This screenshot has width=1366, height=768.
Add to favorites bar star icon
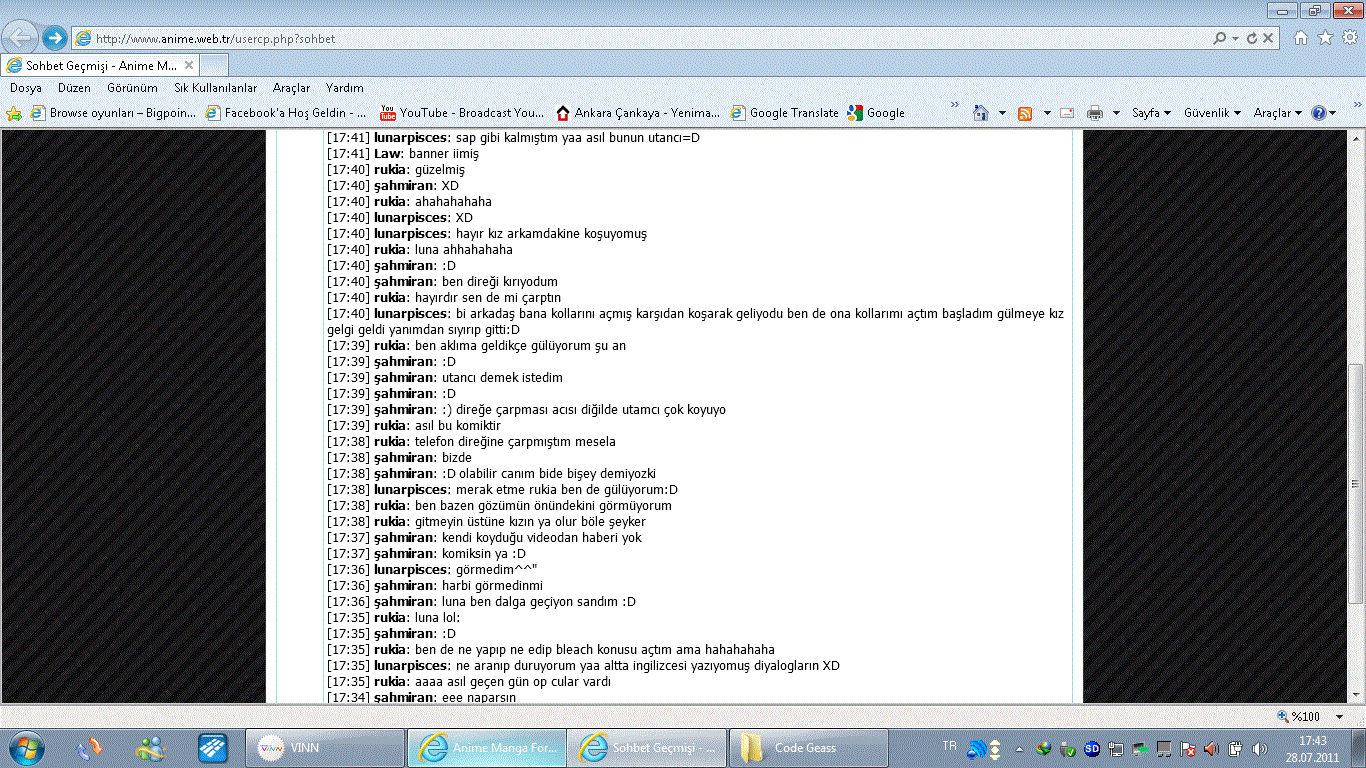(14, 113)
